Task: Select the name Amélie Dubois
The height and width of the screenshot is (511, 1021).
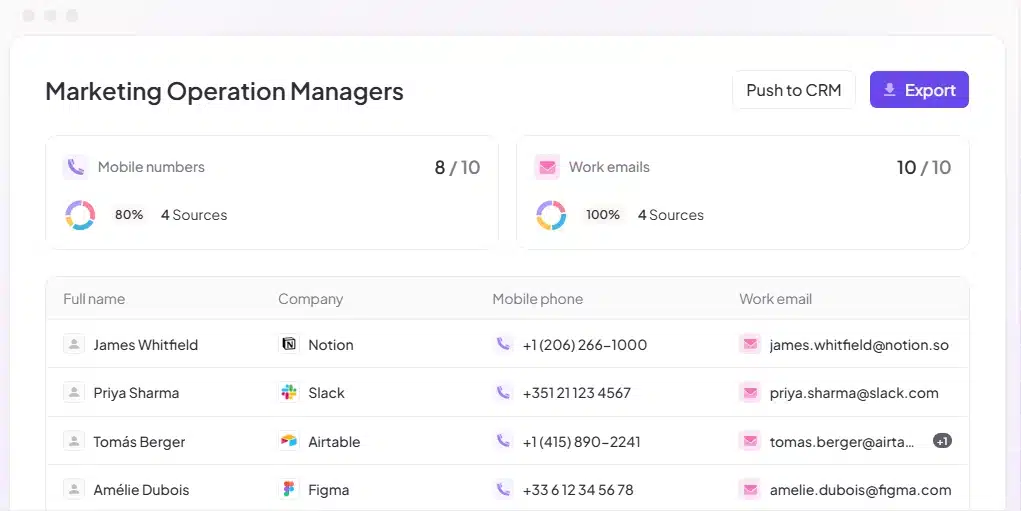Action: tap(141, 490)
